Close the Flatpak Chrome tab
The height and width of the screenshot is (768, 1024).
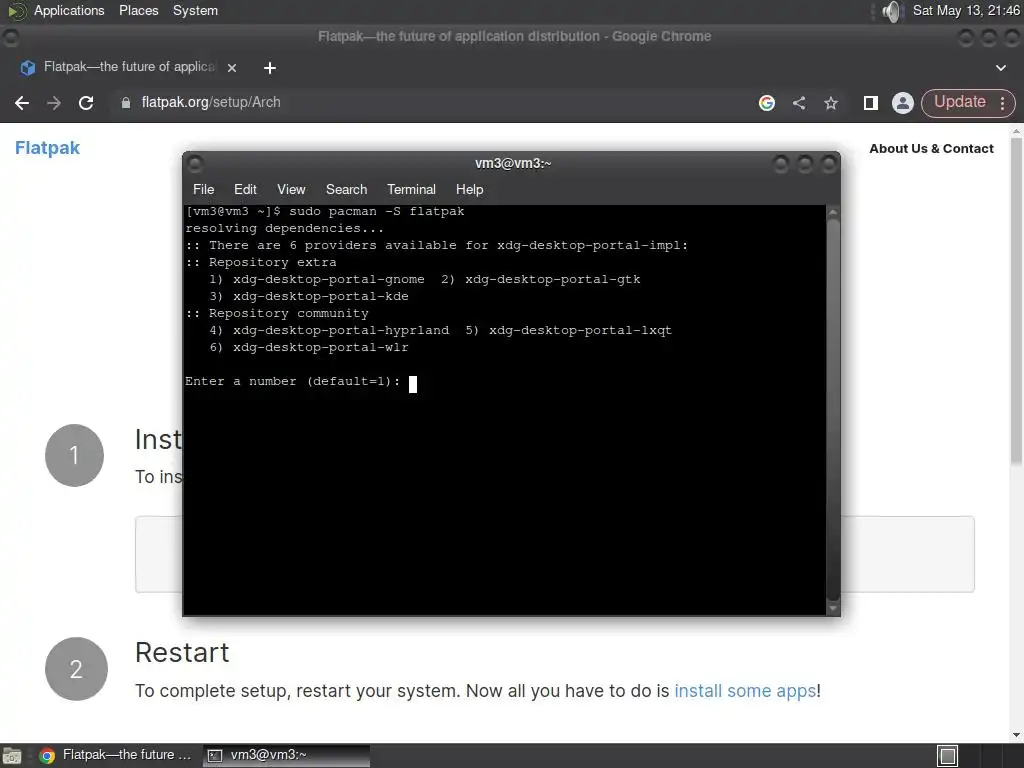click(x=232, y=67)
